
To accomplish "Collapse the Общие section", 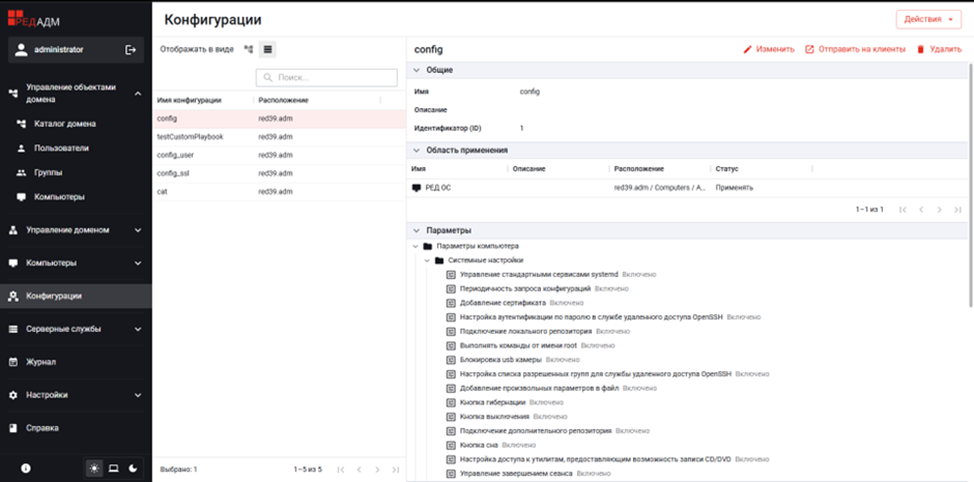I will (416, 70).
